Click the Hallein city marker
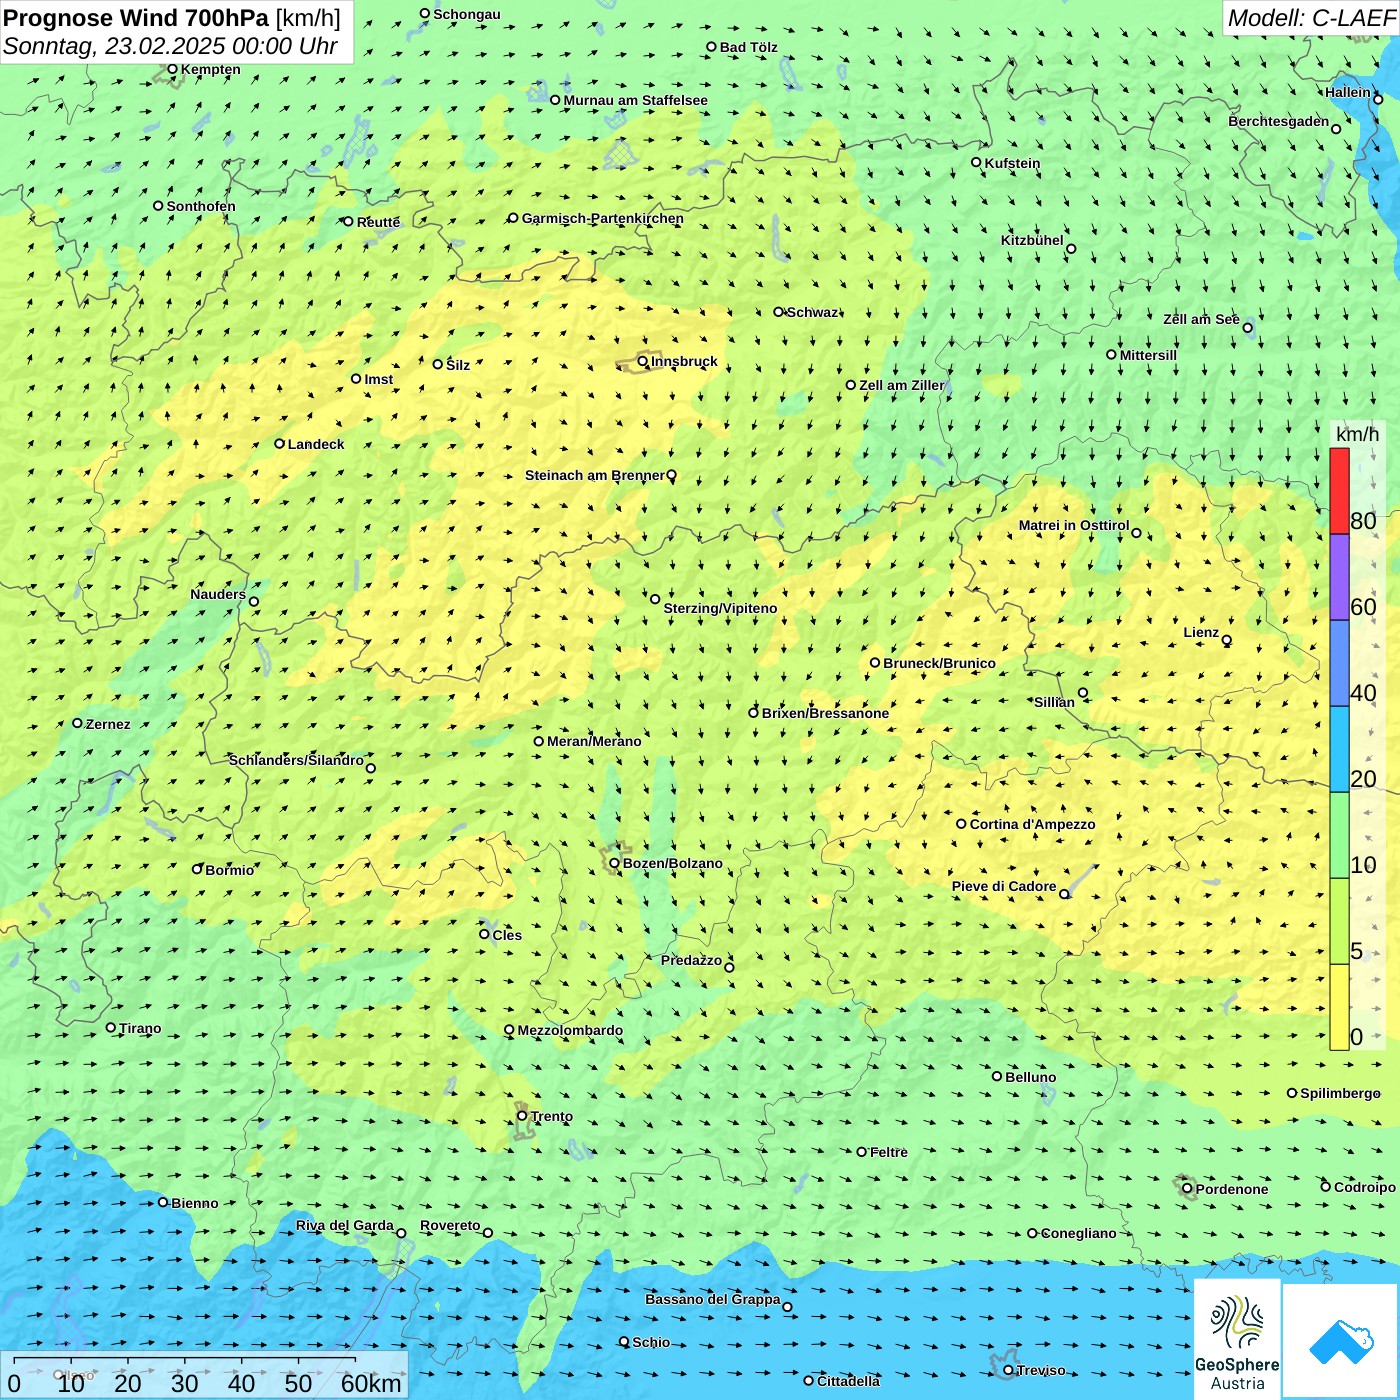 click(1377, 99)
